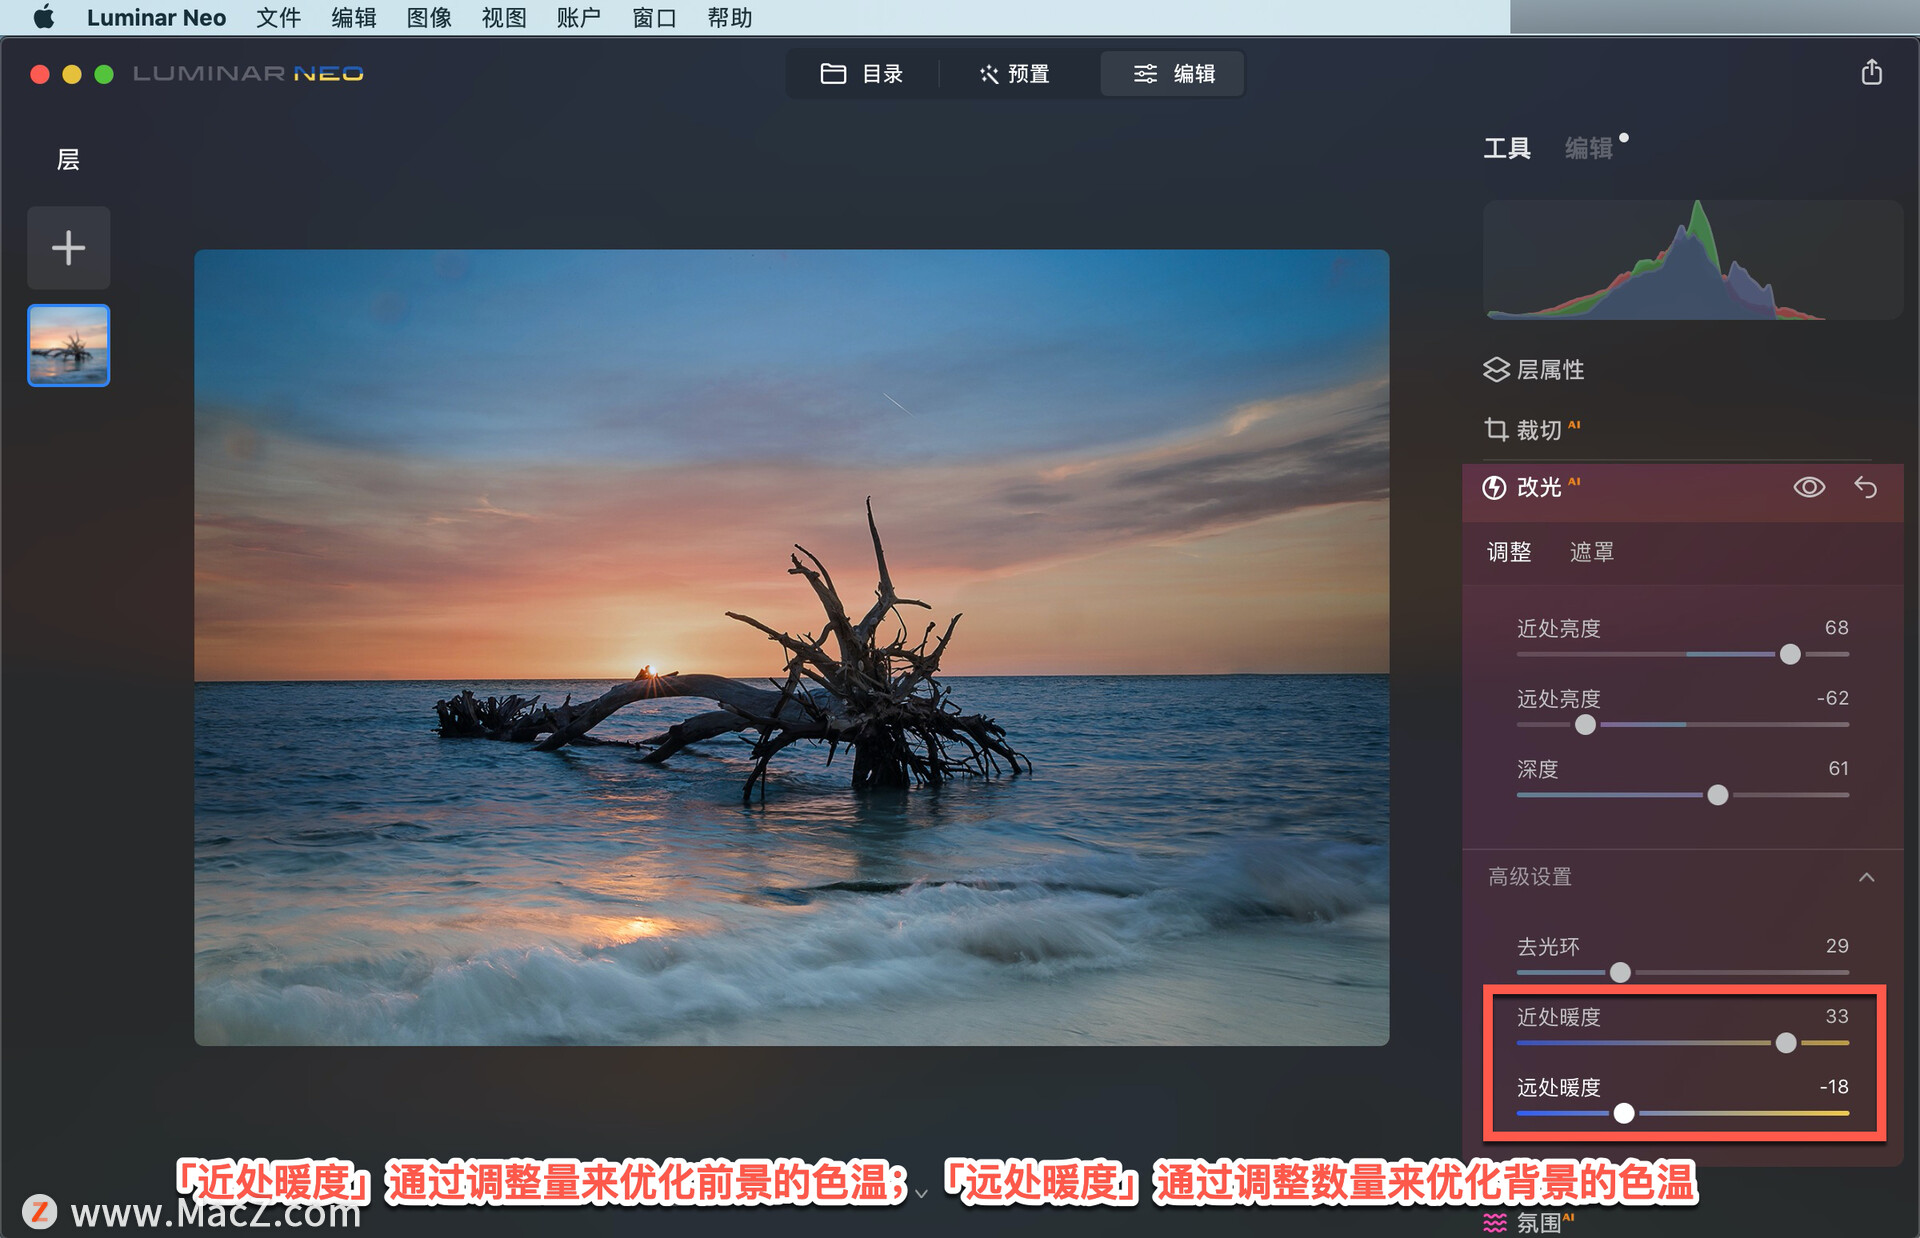Open the 帮助 menu
The width and height of the screenshot is (1920, 1238).
[x=729, y=17]
